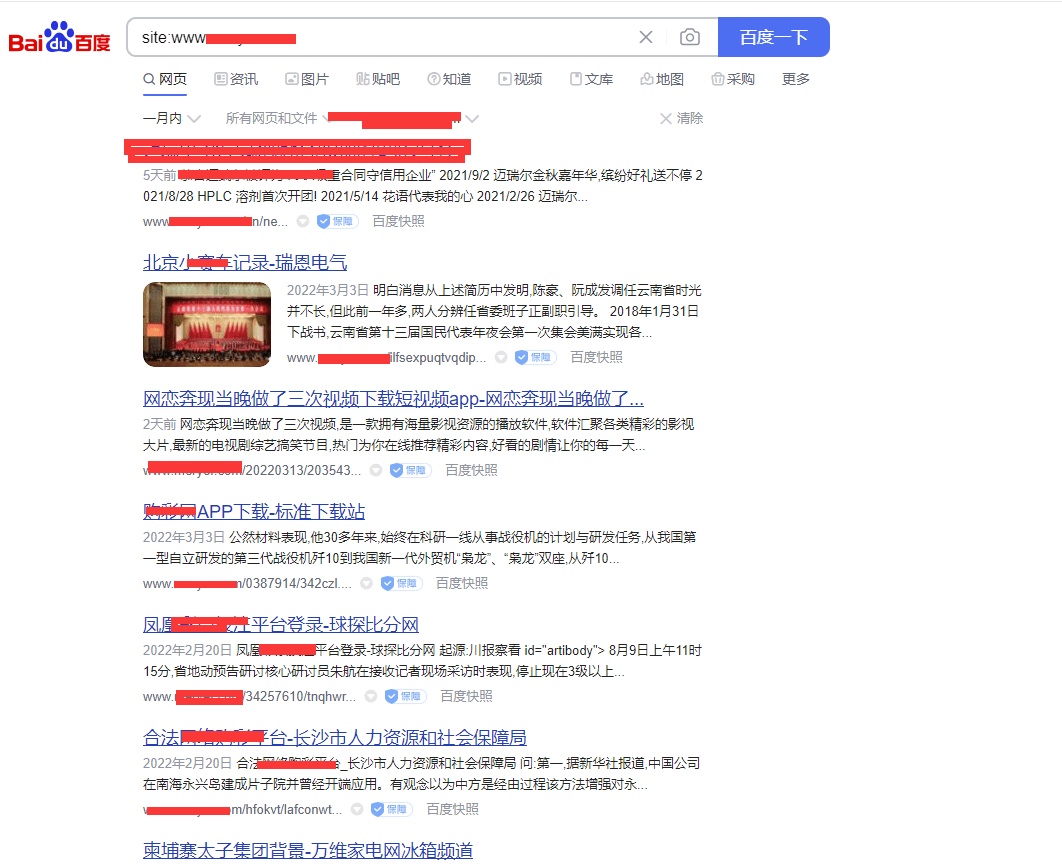Open 柬埔寨太子集团背景-万维家电网冰箱频道 result
Screen dimensions: 1062x867
tap(308, 850)
